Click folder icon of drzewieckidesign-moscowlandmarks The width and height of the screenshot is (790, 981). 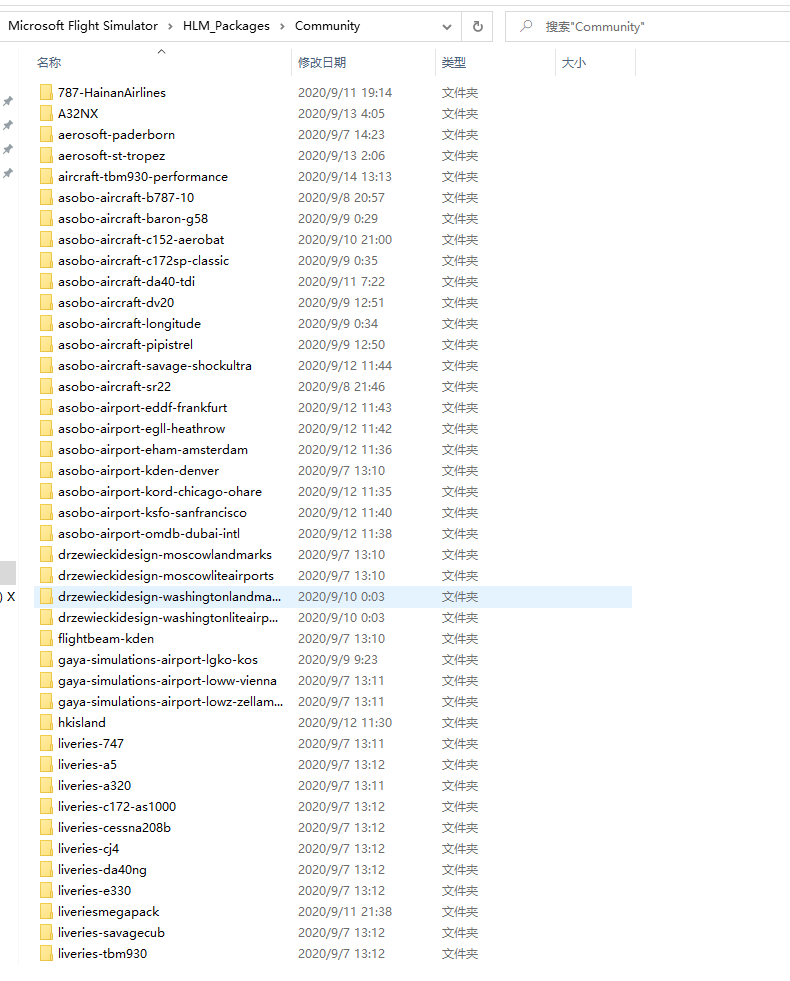[x=46, y=554]
